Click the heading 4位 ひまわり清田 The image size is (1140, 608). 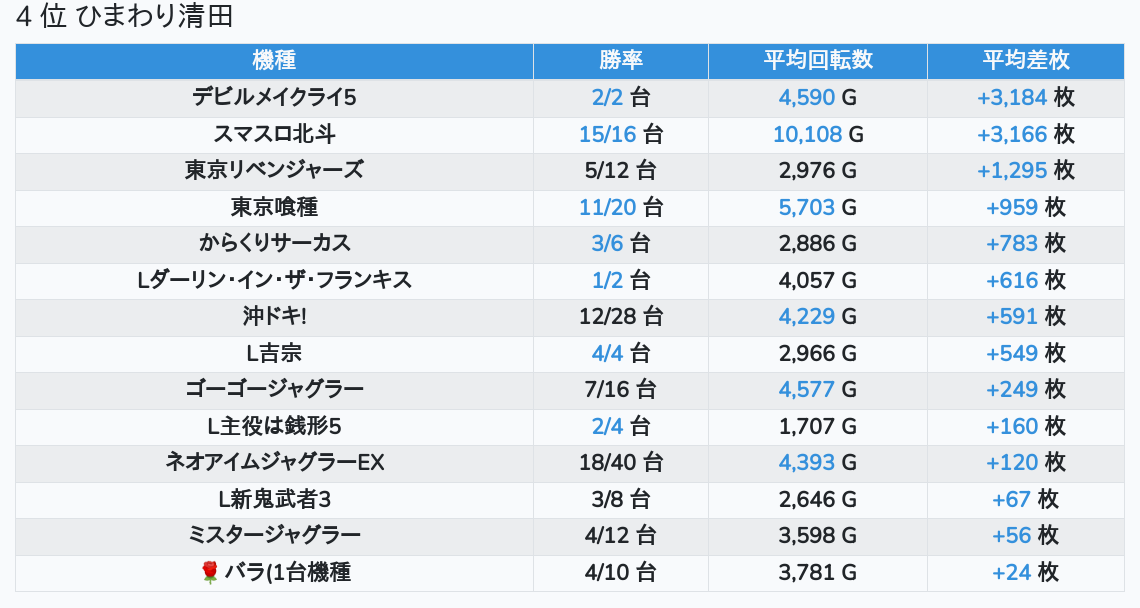[125, 17]
